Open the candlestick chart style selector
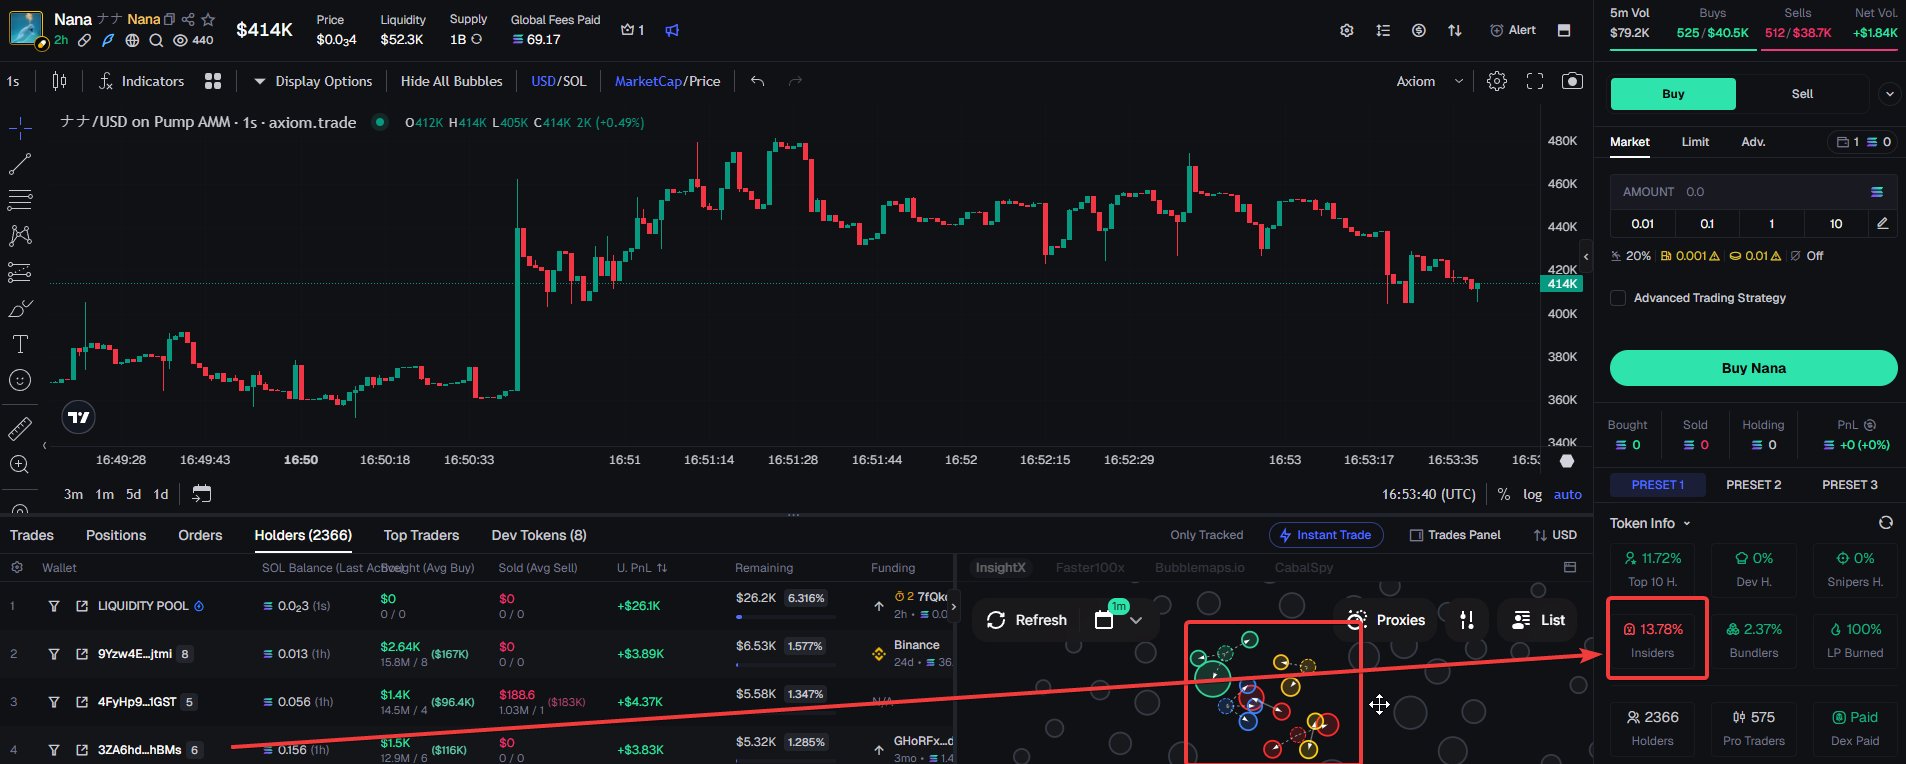 (x=59, y=81)
